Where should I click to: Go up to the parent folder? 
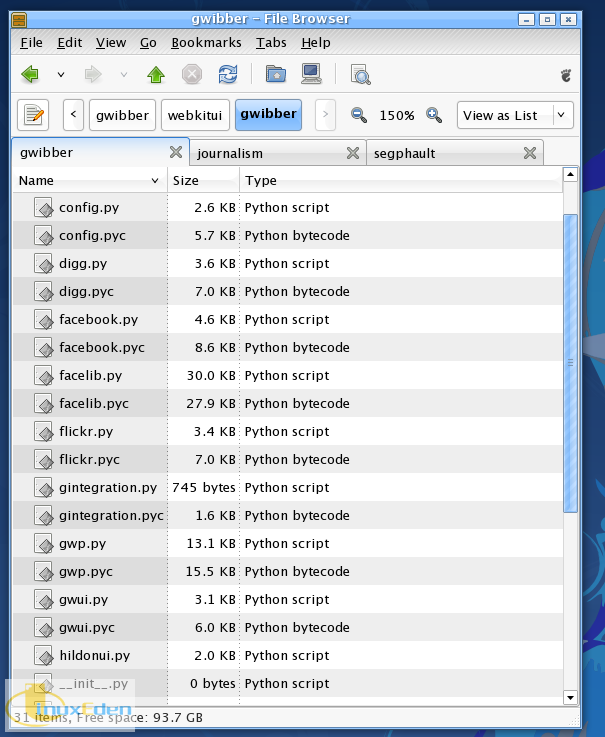[x=156, y=74]
